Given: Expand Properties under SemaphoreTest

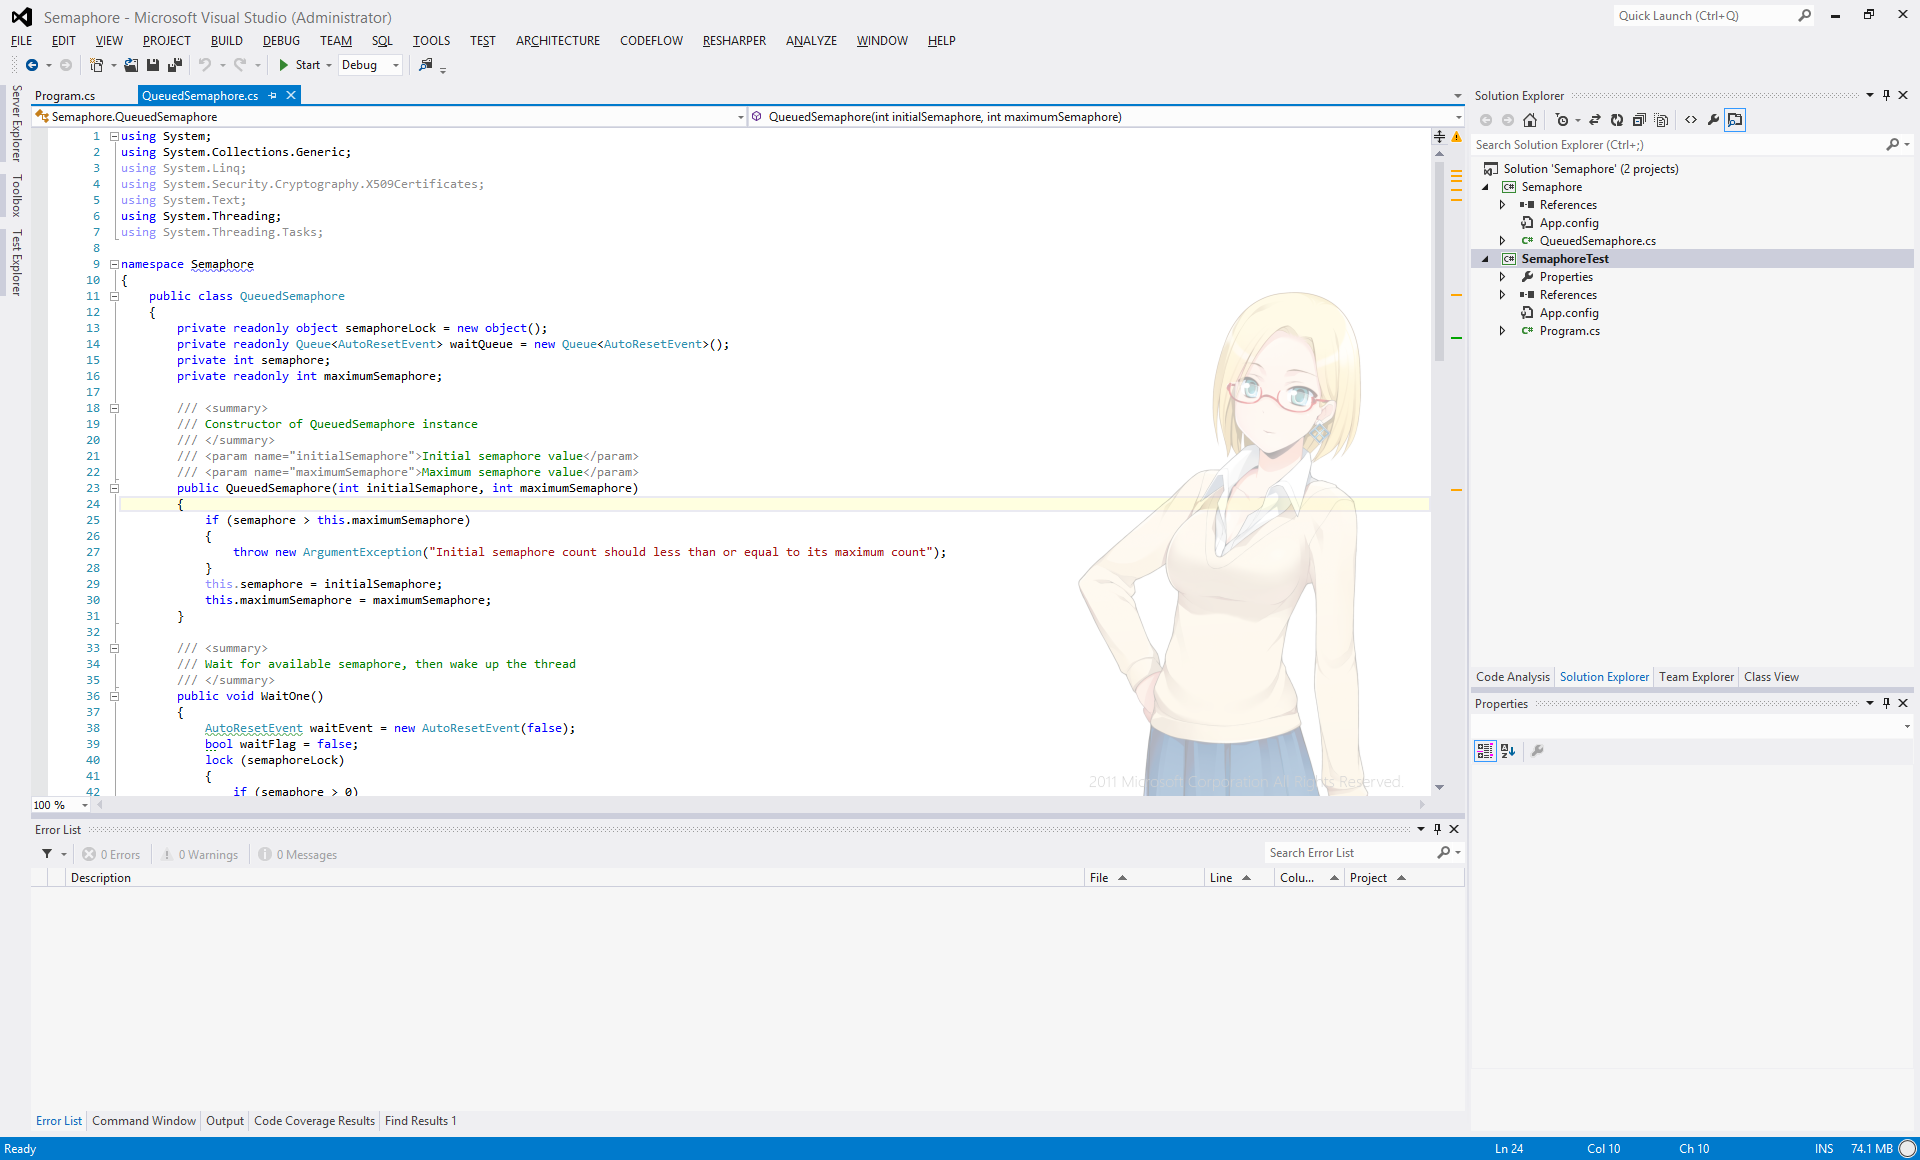Looking at the screenshot, I should (1502, 277).
